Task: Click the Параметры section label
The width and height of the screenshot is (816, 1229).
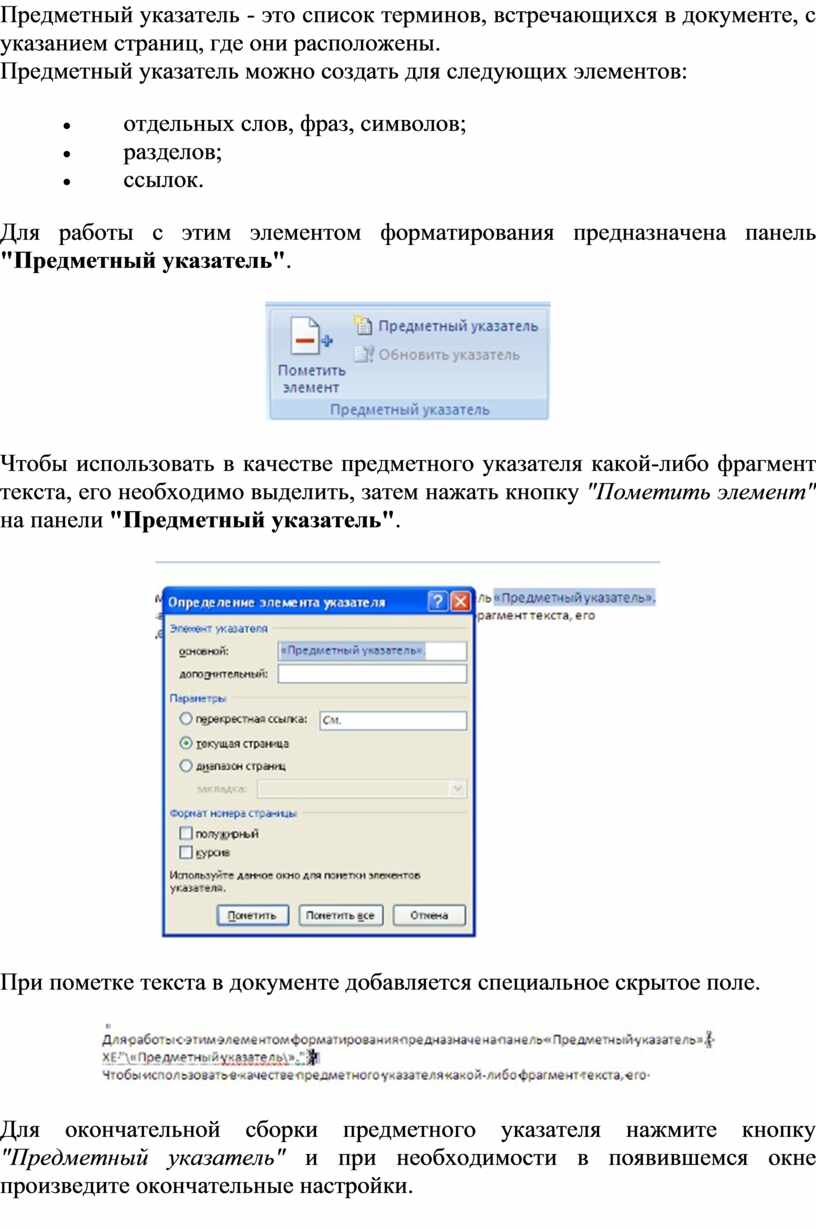Action: [198, 698]
